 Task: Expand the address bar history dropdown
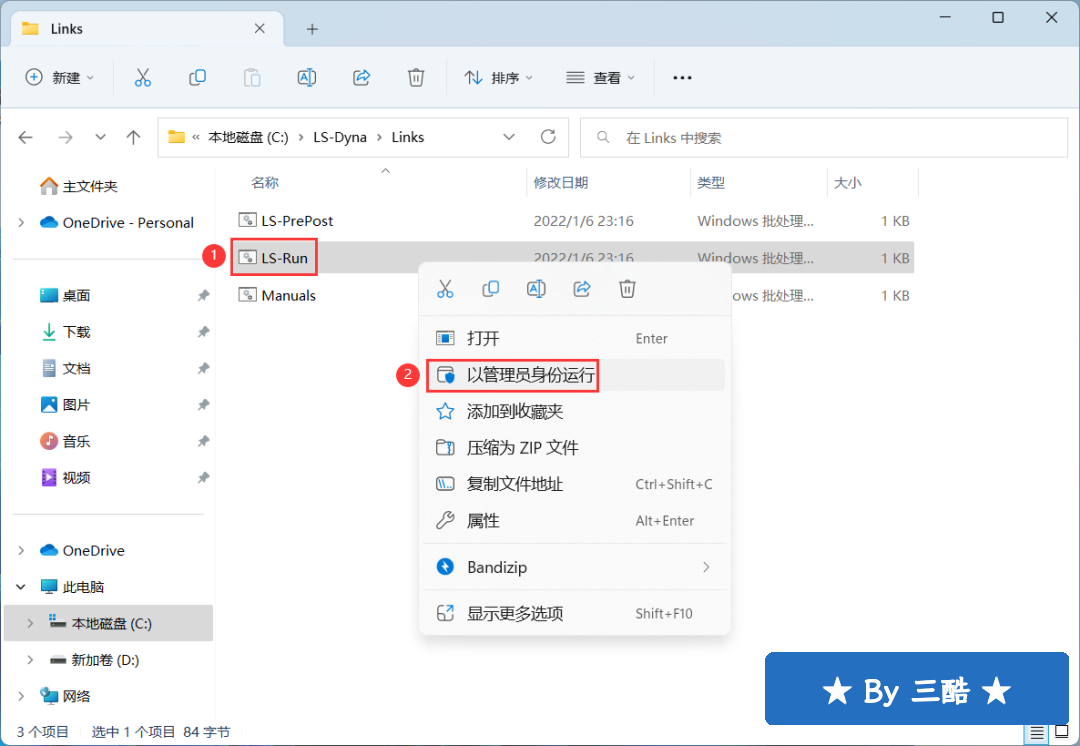coord(509,137)
